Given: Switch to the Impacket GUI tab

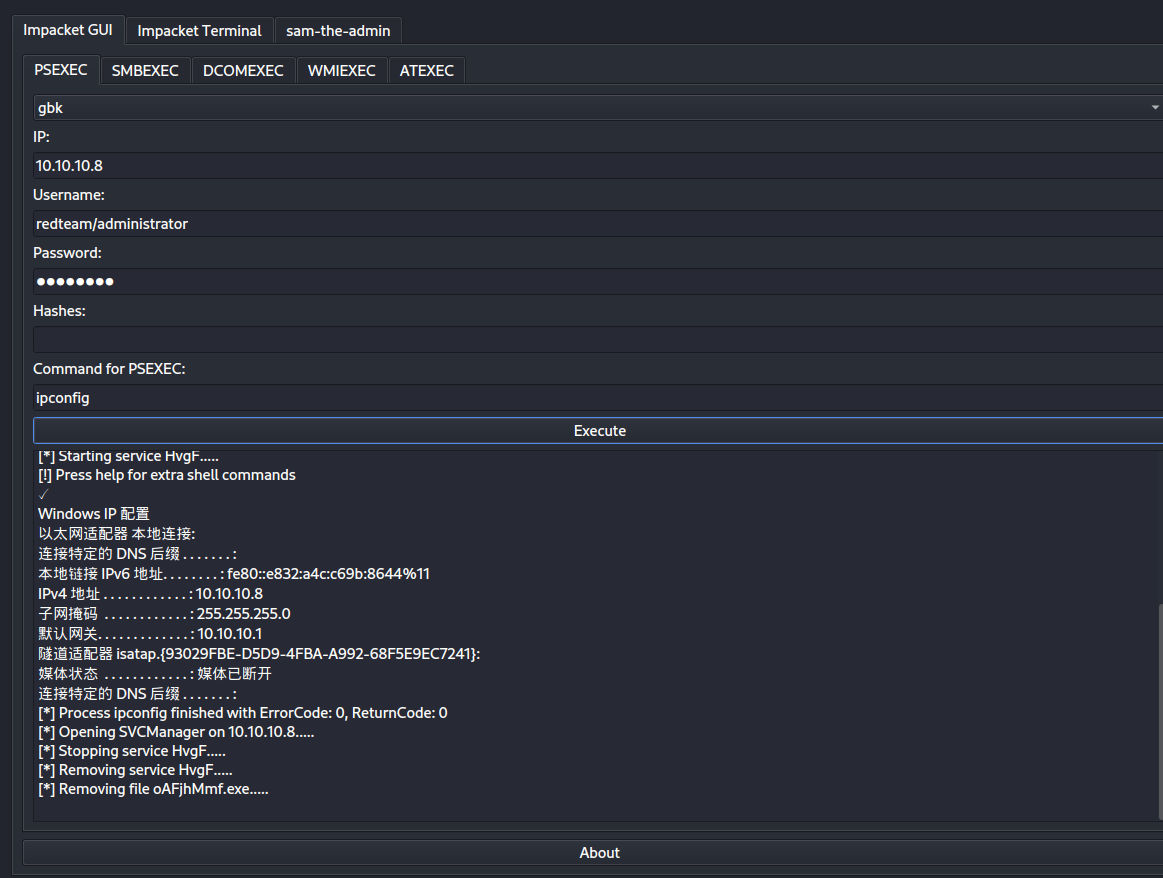Looking at the screenshot, I should coord(67,30).
